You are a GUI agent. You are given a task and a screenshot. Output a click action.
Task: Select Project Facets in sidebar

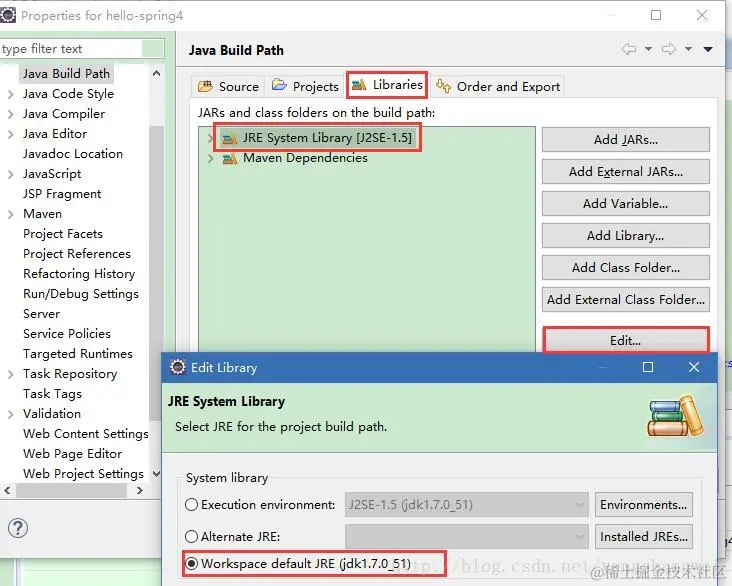coord(63,234)
